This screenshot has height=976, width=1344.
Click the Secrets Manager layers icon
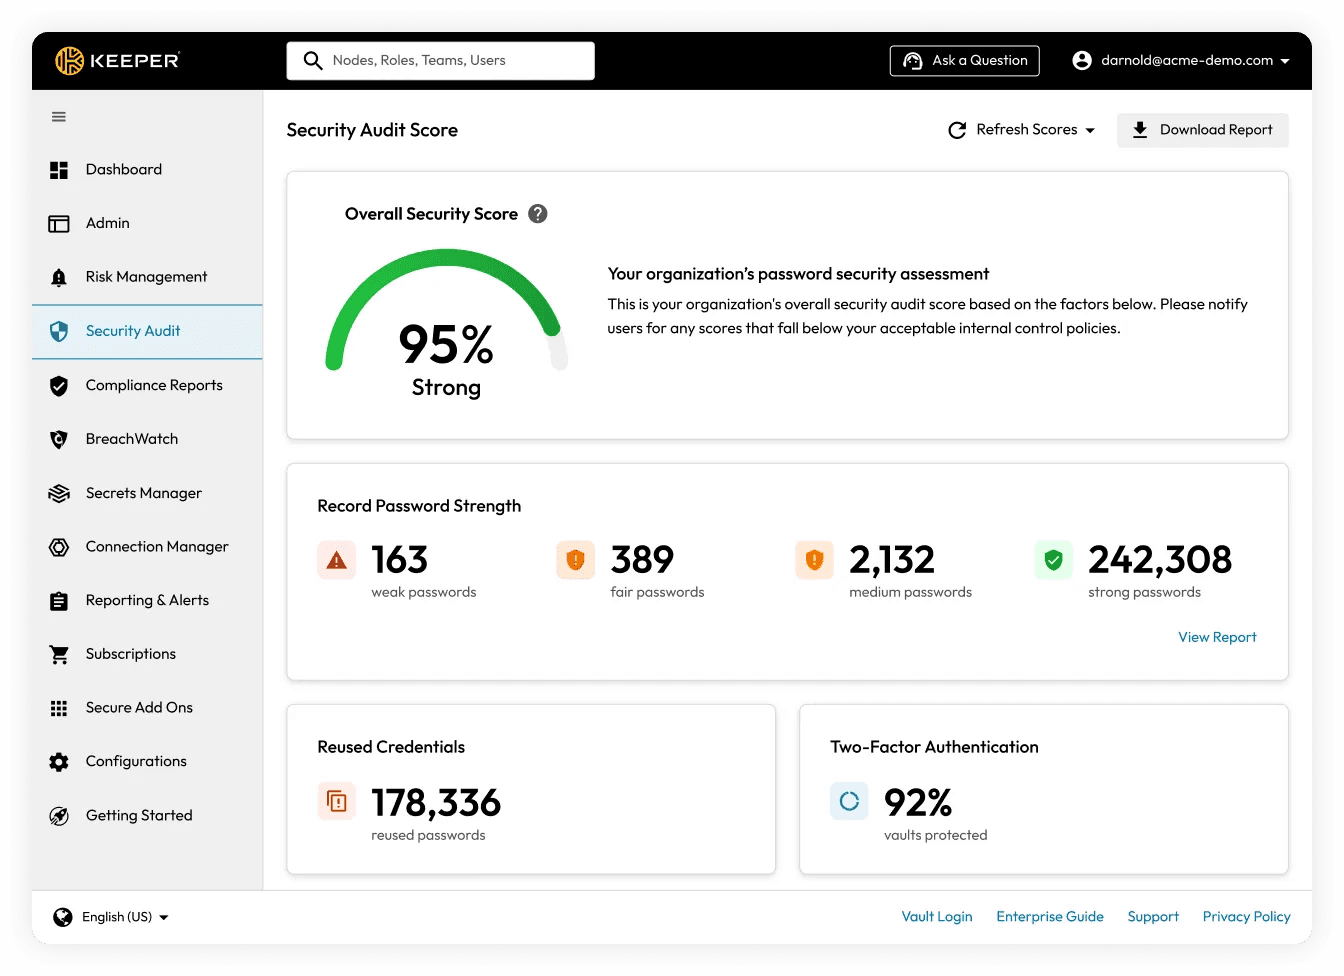(59, 493)
